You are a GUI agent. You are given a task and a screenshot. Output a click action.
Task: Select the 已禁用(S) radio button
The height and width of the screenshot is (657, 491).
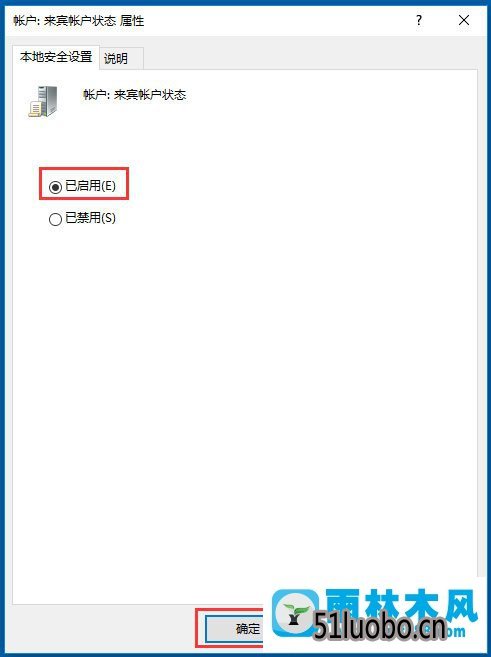(55, 219)
